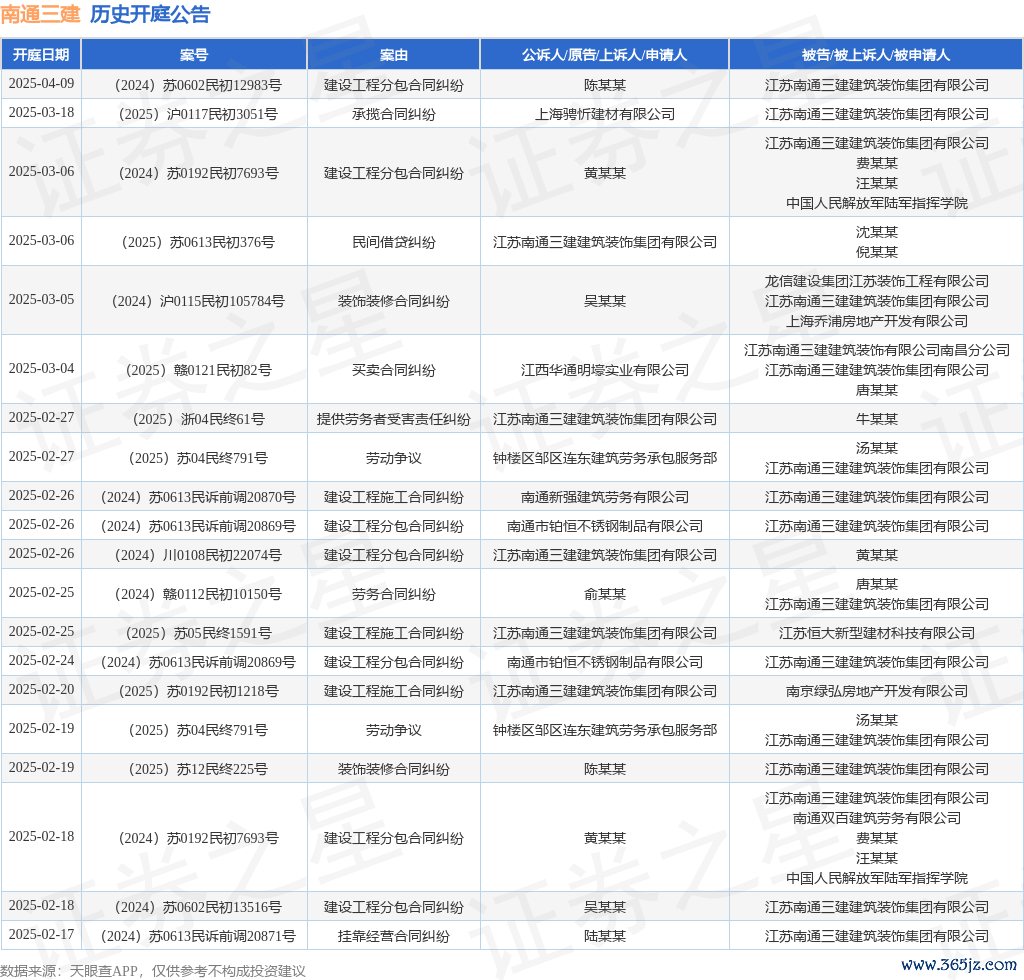1024x980 pixels.
Task: Select defendant 龙信建设集团江苏装饰工程有限公司
Action: [876, 281]
